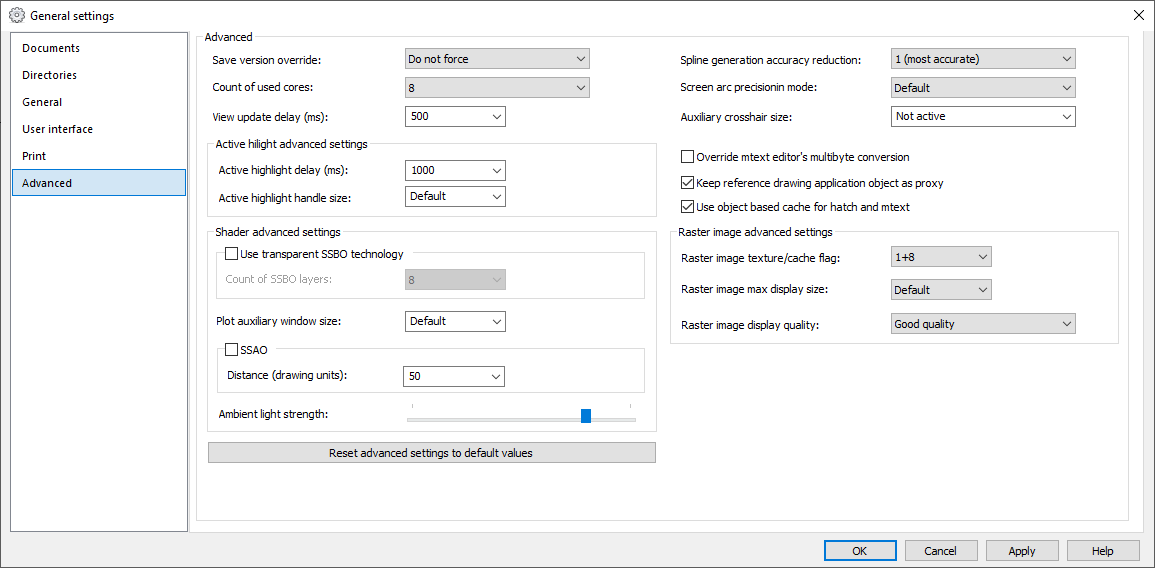This screenshot has width=1155, height=568.
Task: Click Reset advanced settings to default values
Action: tap(432, 453)
